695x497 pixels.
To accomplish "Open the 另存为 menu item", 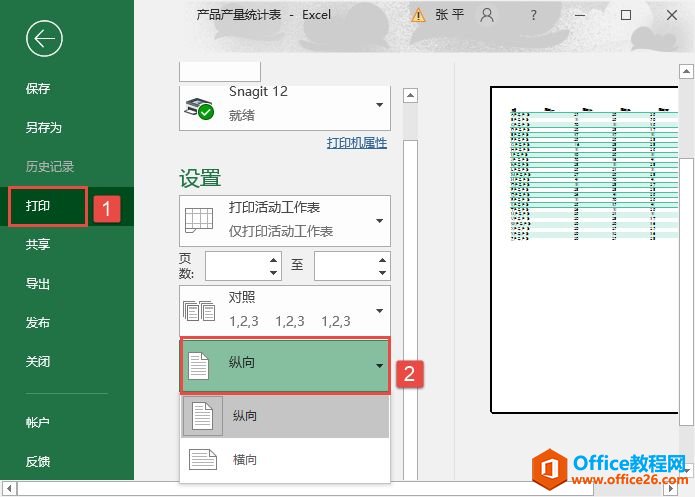I will [43, 128].
